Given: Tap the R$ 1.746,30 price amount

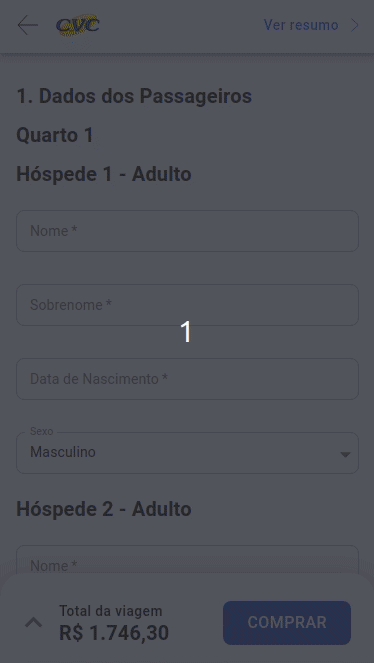Looking at the screenshot, I should coord(114,633).
